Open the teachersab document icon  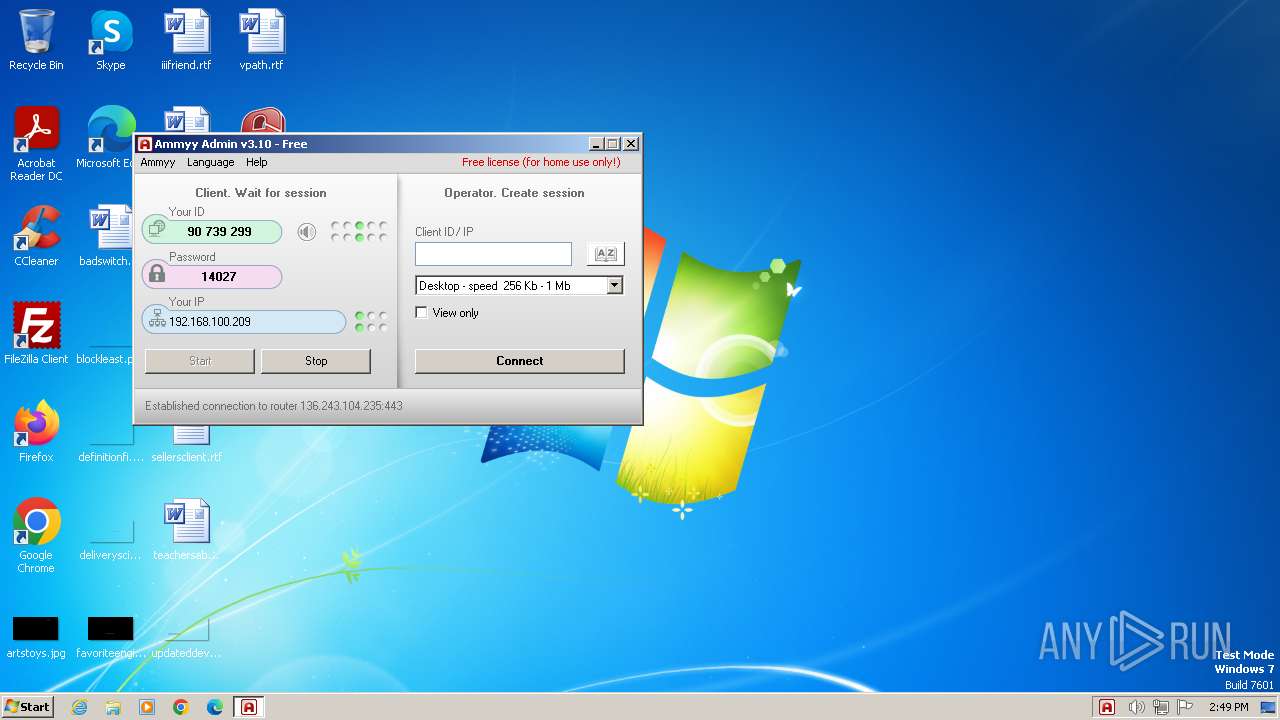pyautogui.click(x=186, y=530)
